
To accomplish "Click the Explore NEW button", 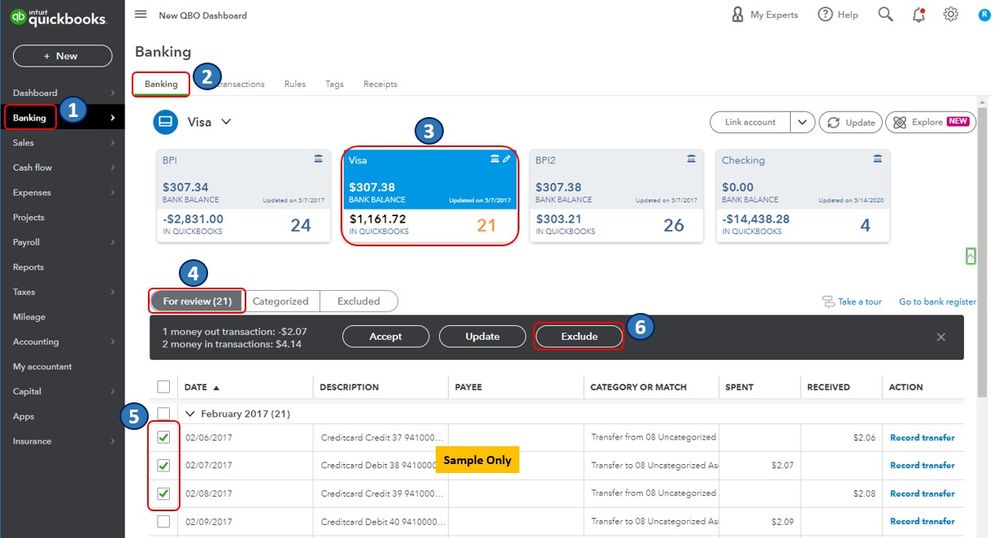I will point(930,122).
